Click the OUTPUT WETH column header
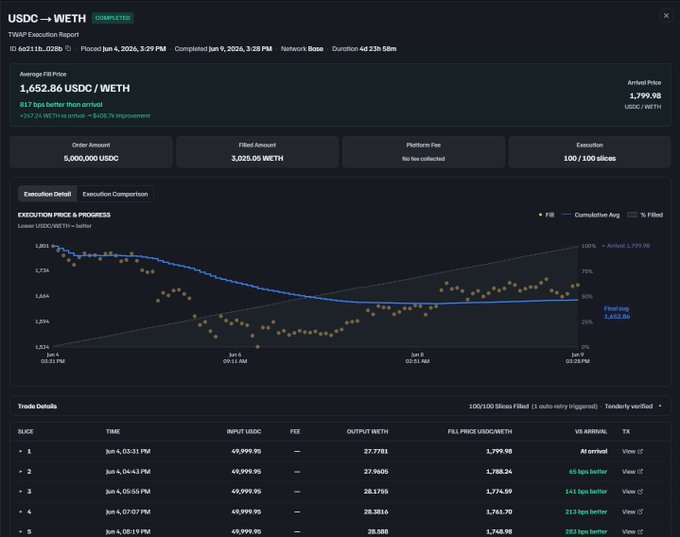This screenshot has height=537, width=680. click(x=367, y=432)
